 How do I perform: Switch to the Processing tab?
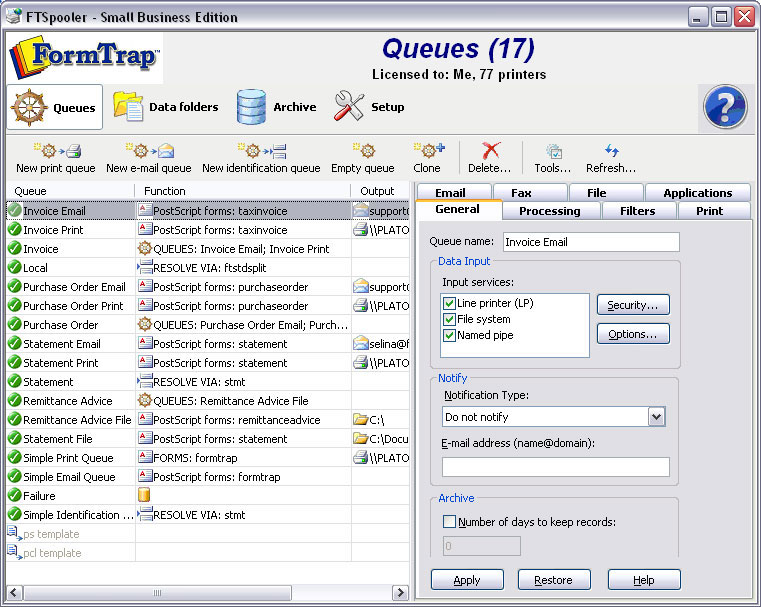tap(549, 211)
